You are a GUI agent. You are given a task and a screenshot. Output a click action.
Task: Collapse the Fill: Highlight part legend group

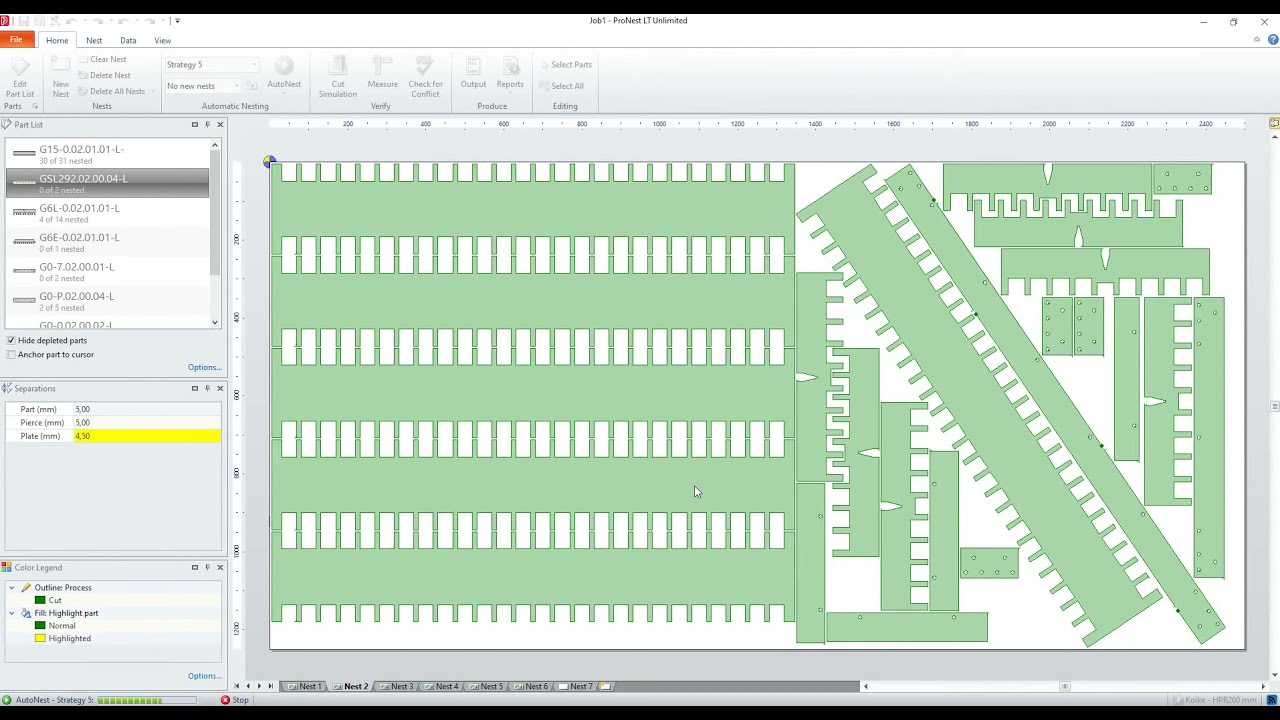[12, 613]
